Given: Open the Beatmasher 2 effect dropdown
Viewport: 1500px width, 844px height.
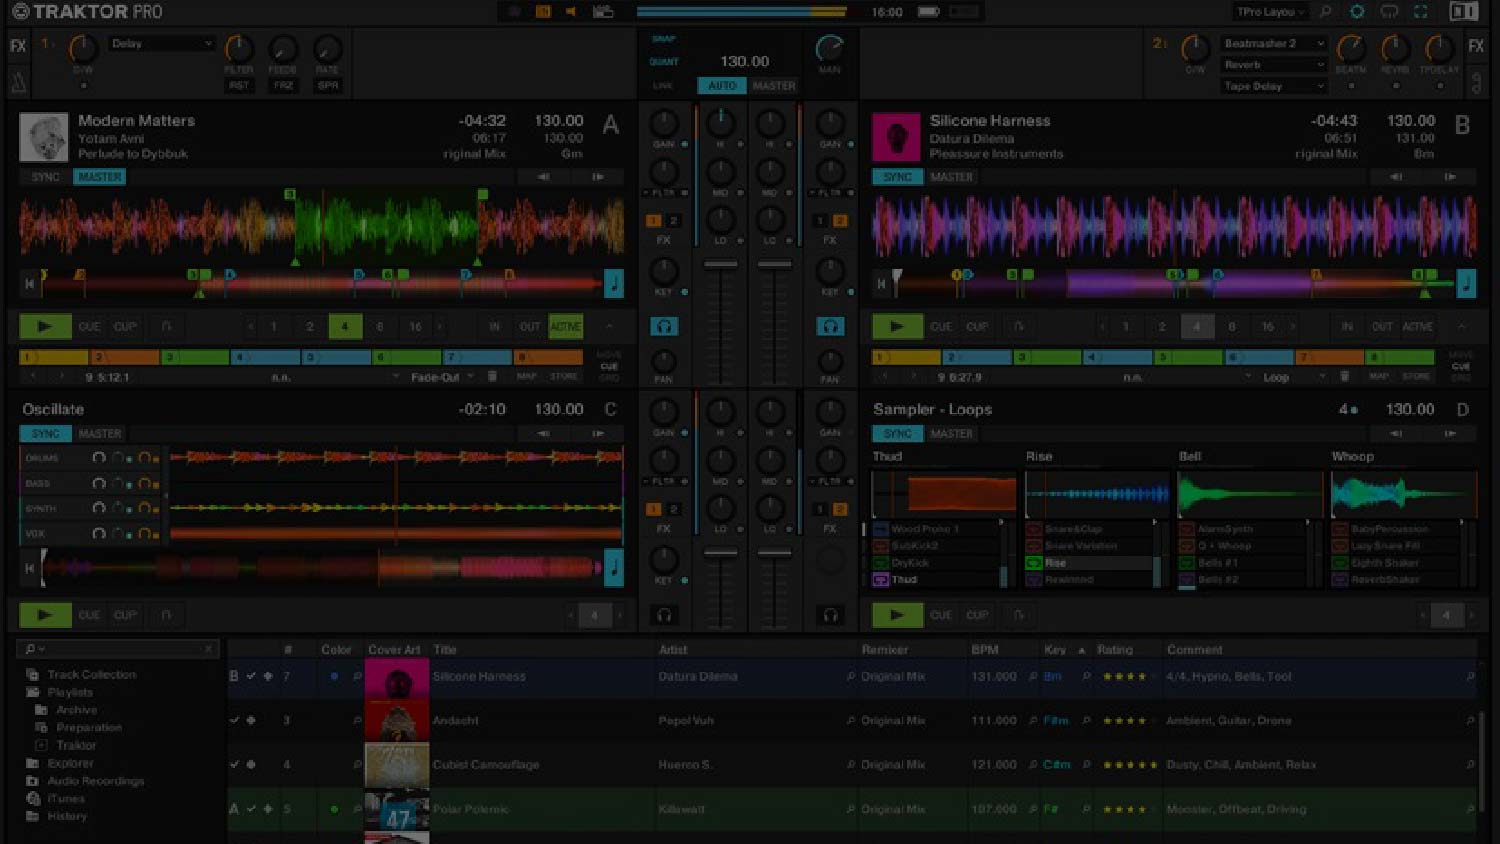Looking at the screenshot, I should click(1273, 44).
